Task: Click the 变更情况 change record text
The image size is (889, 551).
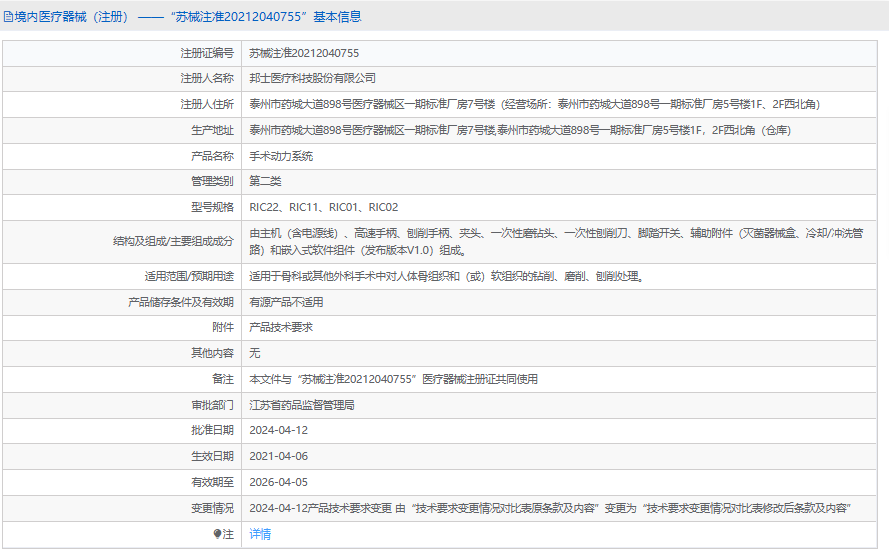Action: [550, 508]
